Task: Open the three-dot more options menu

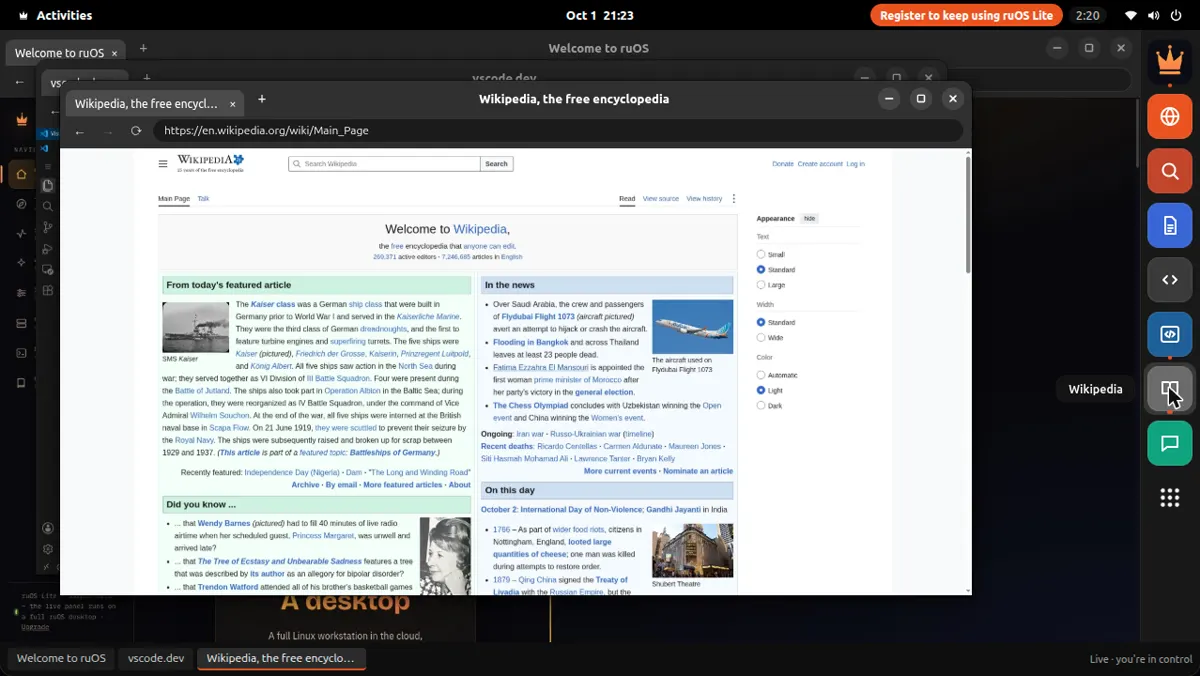Action: tap(733, 199)
